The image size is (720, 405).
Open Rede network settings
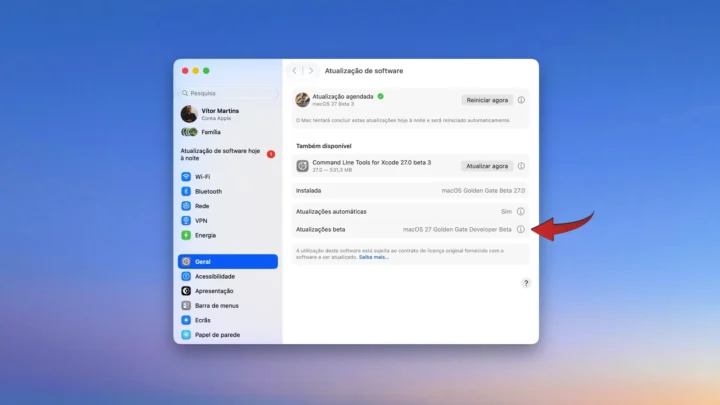tap(227, 206)
